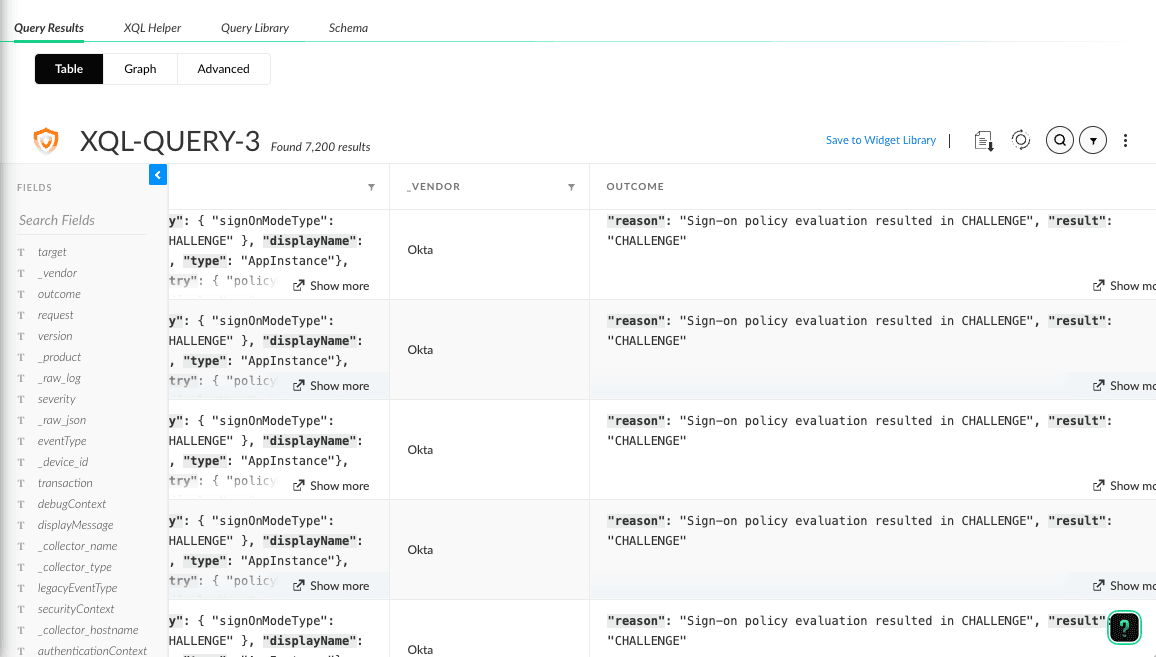Click the circular refresh icon in toolbar
The width and height of the screenshot is (1156, 657).
point(1021,140)
